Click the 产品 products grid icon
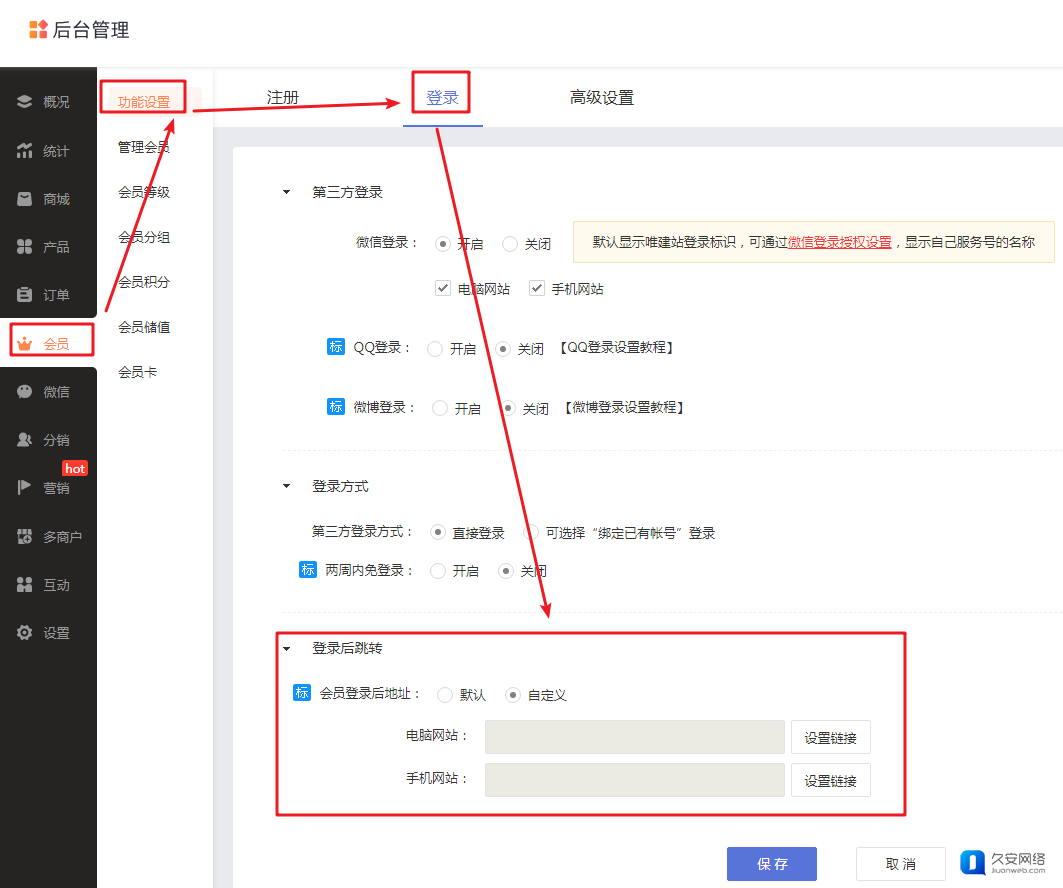This screenshot has height=888, width=1063. [x=25, y=247]
